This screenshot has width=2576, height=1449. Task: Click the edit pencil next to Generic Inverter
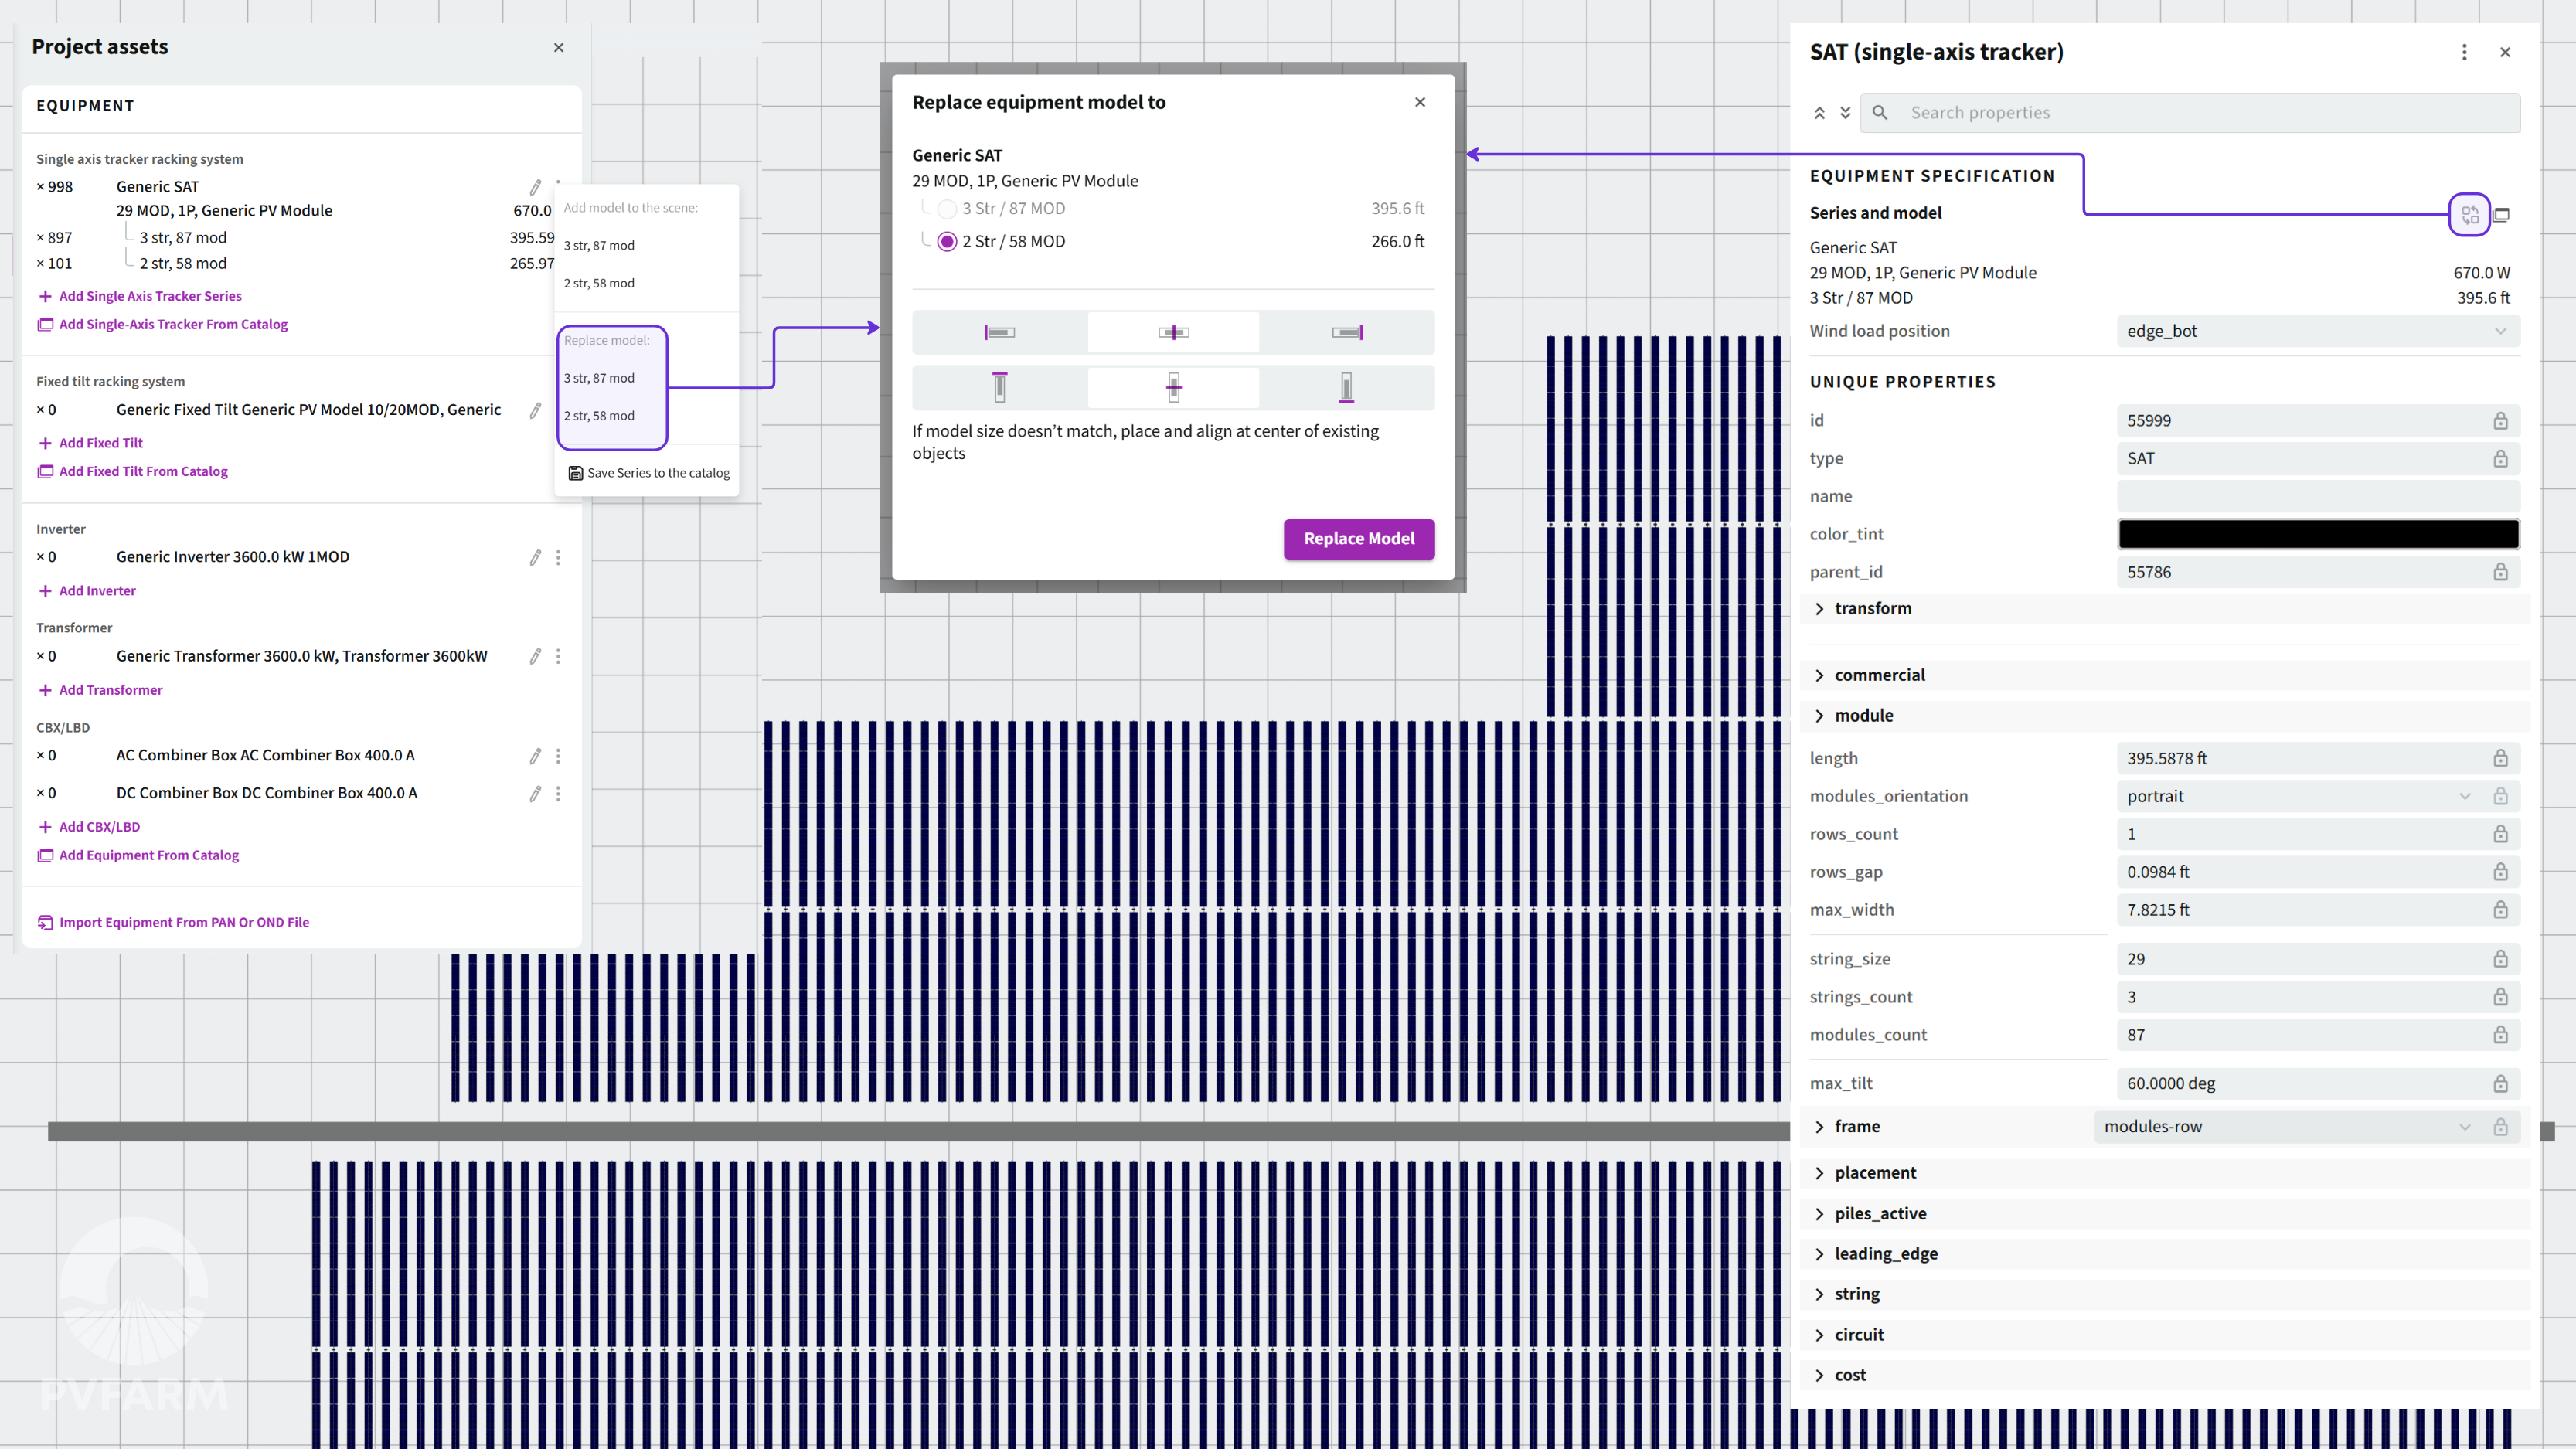click(535, 557)
